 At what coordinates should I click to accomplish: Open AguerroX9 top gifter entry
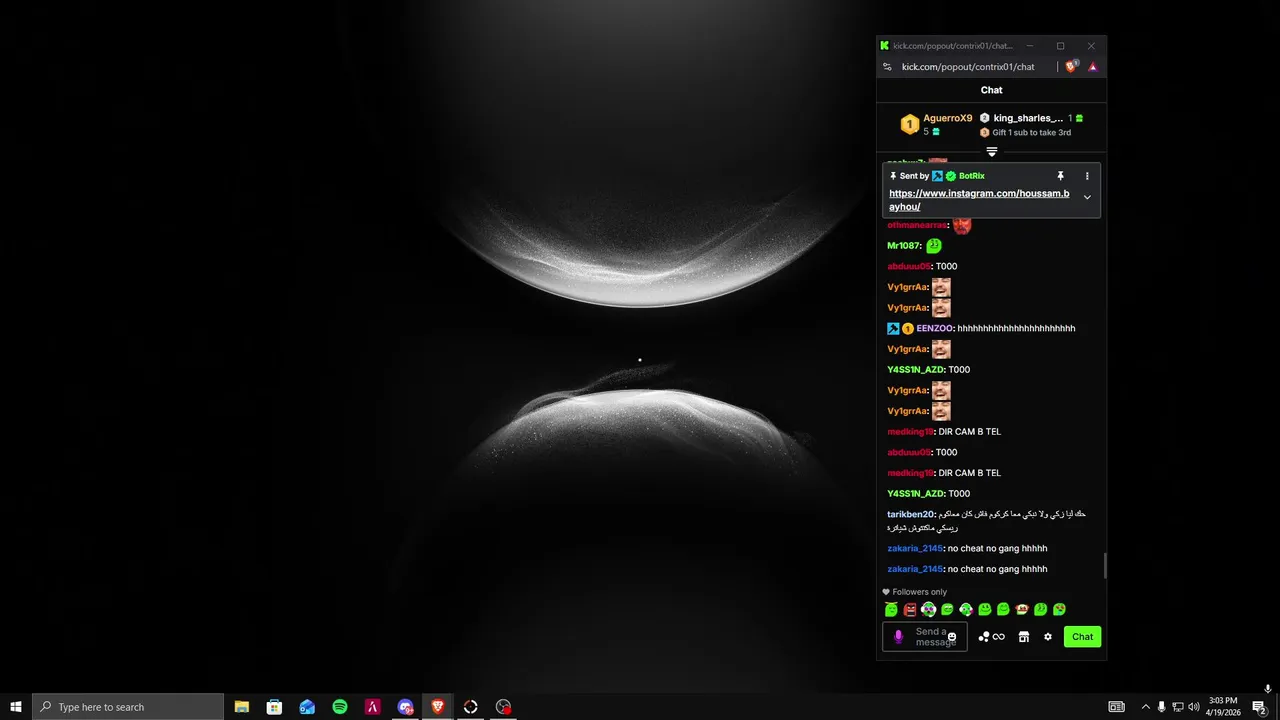click(936, 124)
